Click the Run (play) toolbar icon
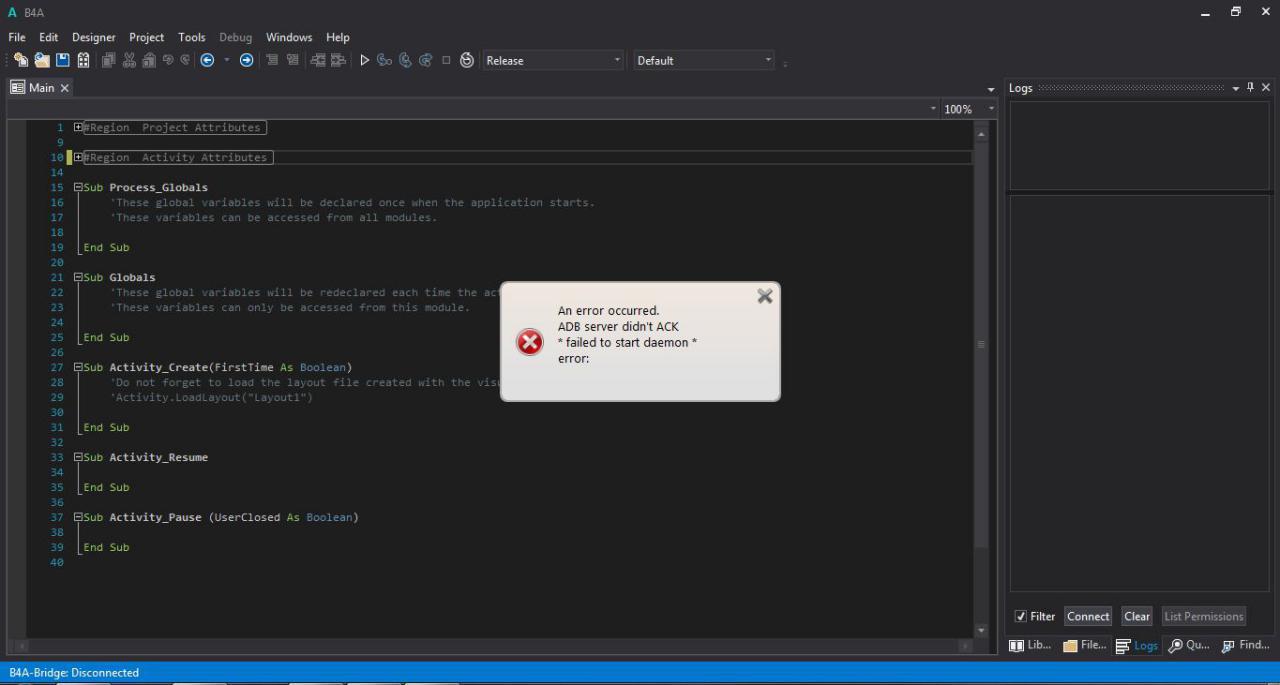Screen dimensions: 1280x685 [x=364, y=61]
